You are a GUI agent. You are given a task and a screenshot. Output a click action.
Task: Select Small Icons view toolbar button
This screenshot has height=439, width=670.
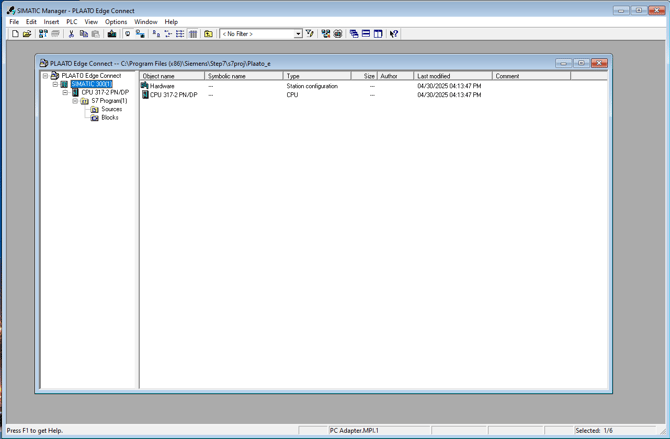(168, 34)
